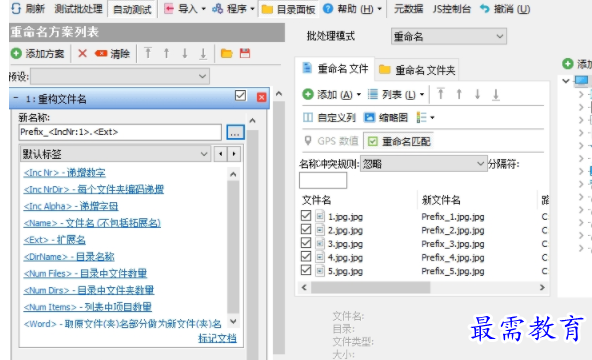
Task: Click the Refresh (刷新) toolbar icon
Action: click(16, 8)
